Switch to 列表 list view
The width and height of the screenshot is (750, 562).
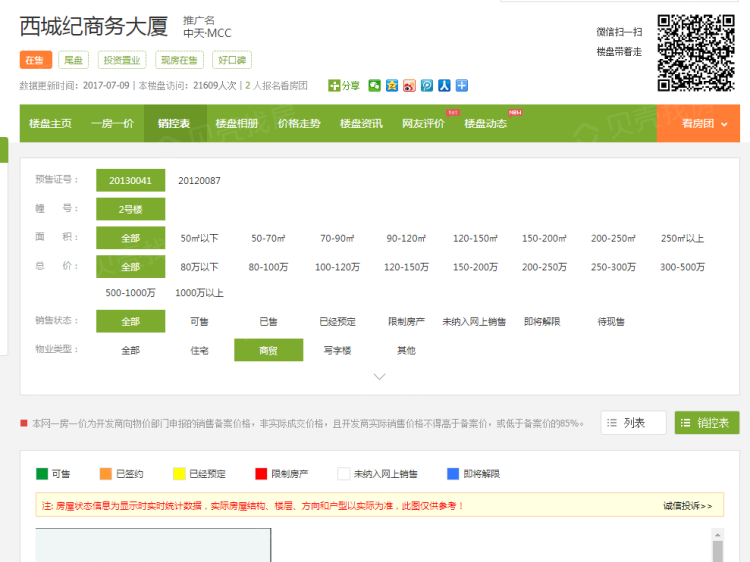pos(633,423)
